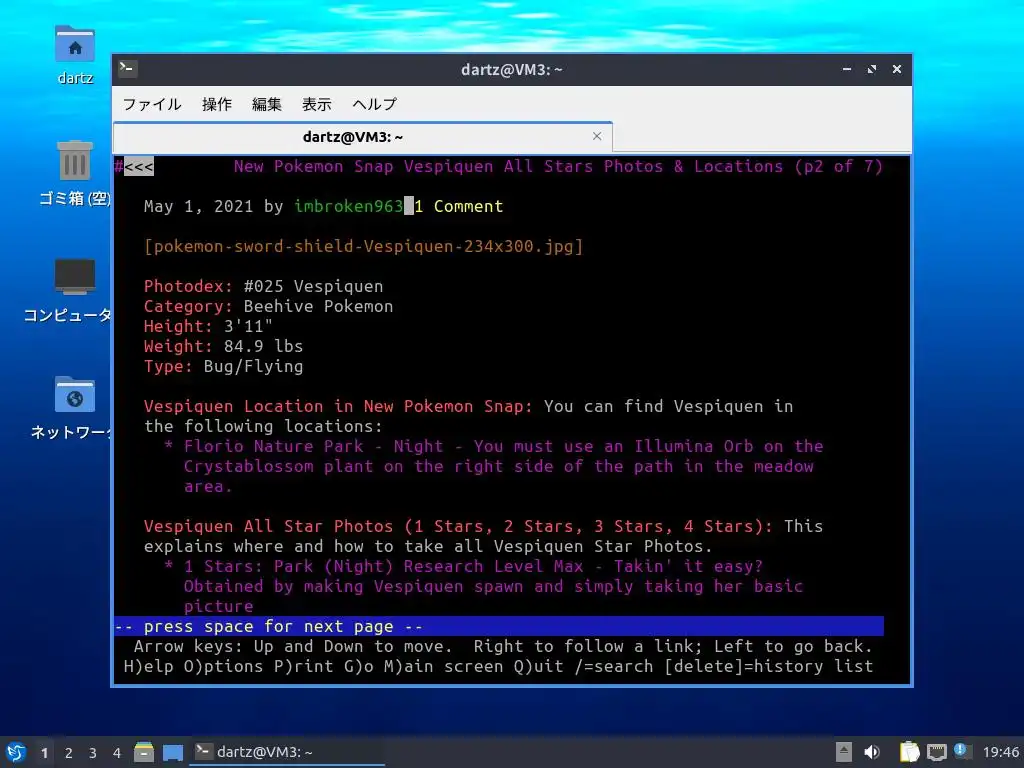Launch the file manager from the taskbar

tap(144, 752)
